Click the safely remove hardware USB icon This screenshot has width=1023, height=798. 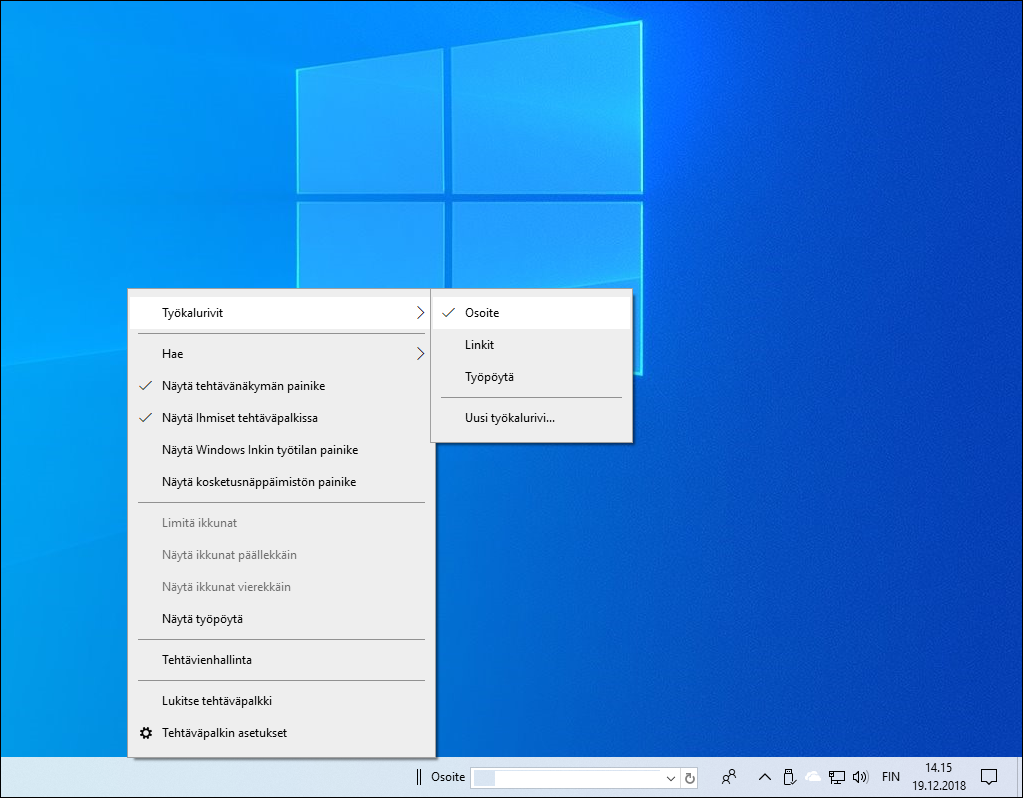[x=789, y=777]
